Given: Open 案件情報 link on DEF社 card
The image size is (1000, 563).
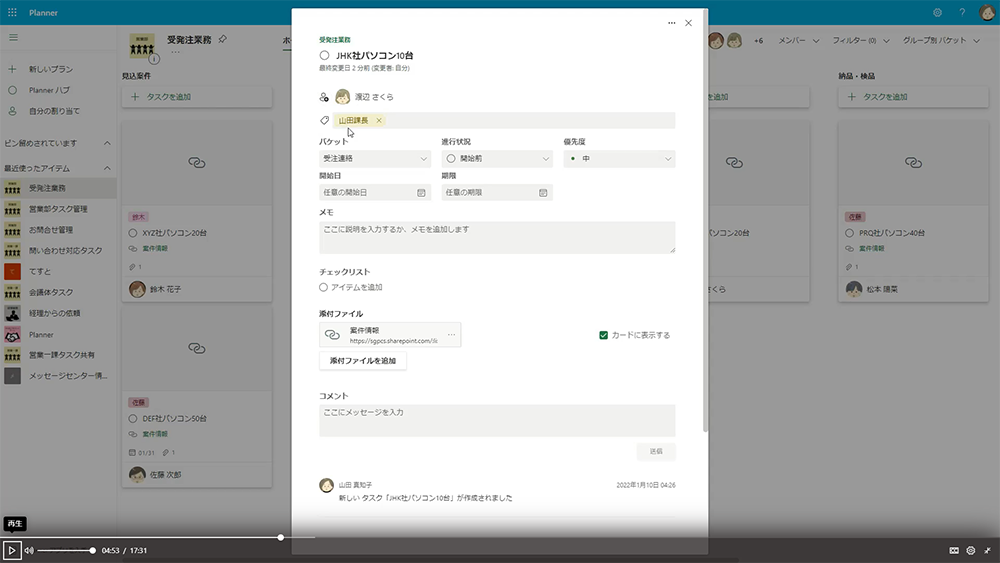Looking at the screenshot, I should tap(155, 434).
